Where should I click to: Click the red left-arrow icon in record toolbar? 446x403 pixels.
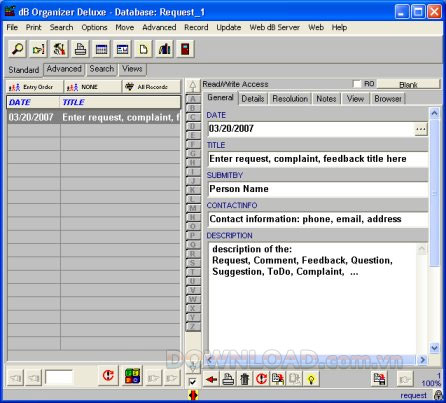[x=211, y=379]
